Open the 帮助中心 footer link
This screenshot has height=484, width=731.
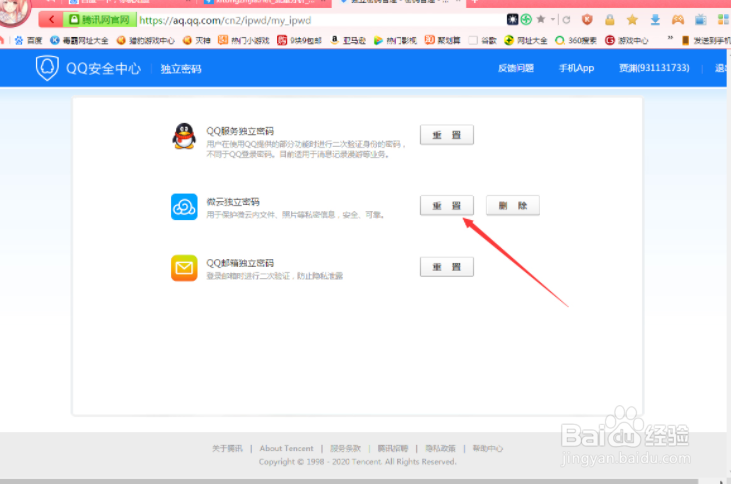click(x=488, y=448)
